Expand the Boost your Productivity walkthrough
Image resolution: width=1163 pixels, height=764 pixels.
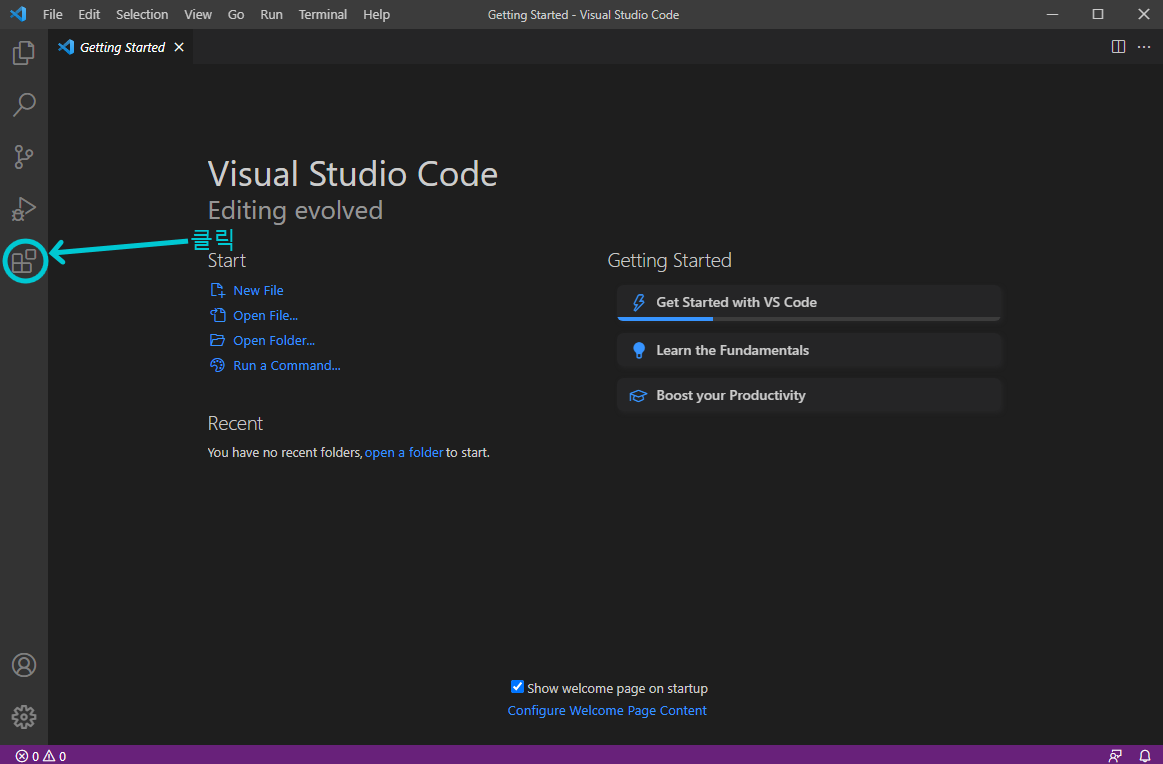click(808, 395)
